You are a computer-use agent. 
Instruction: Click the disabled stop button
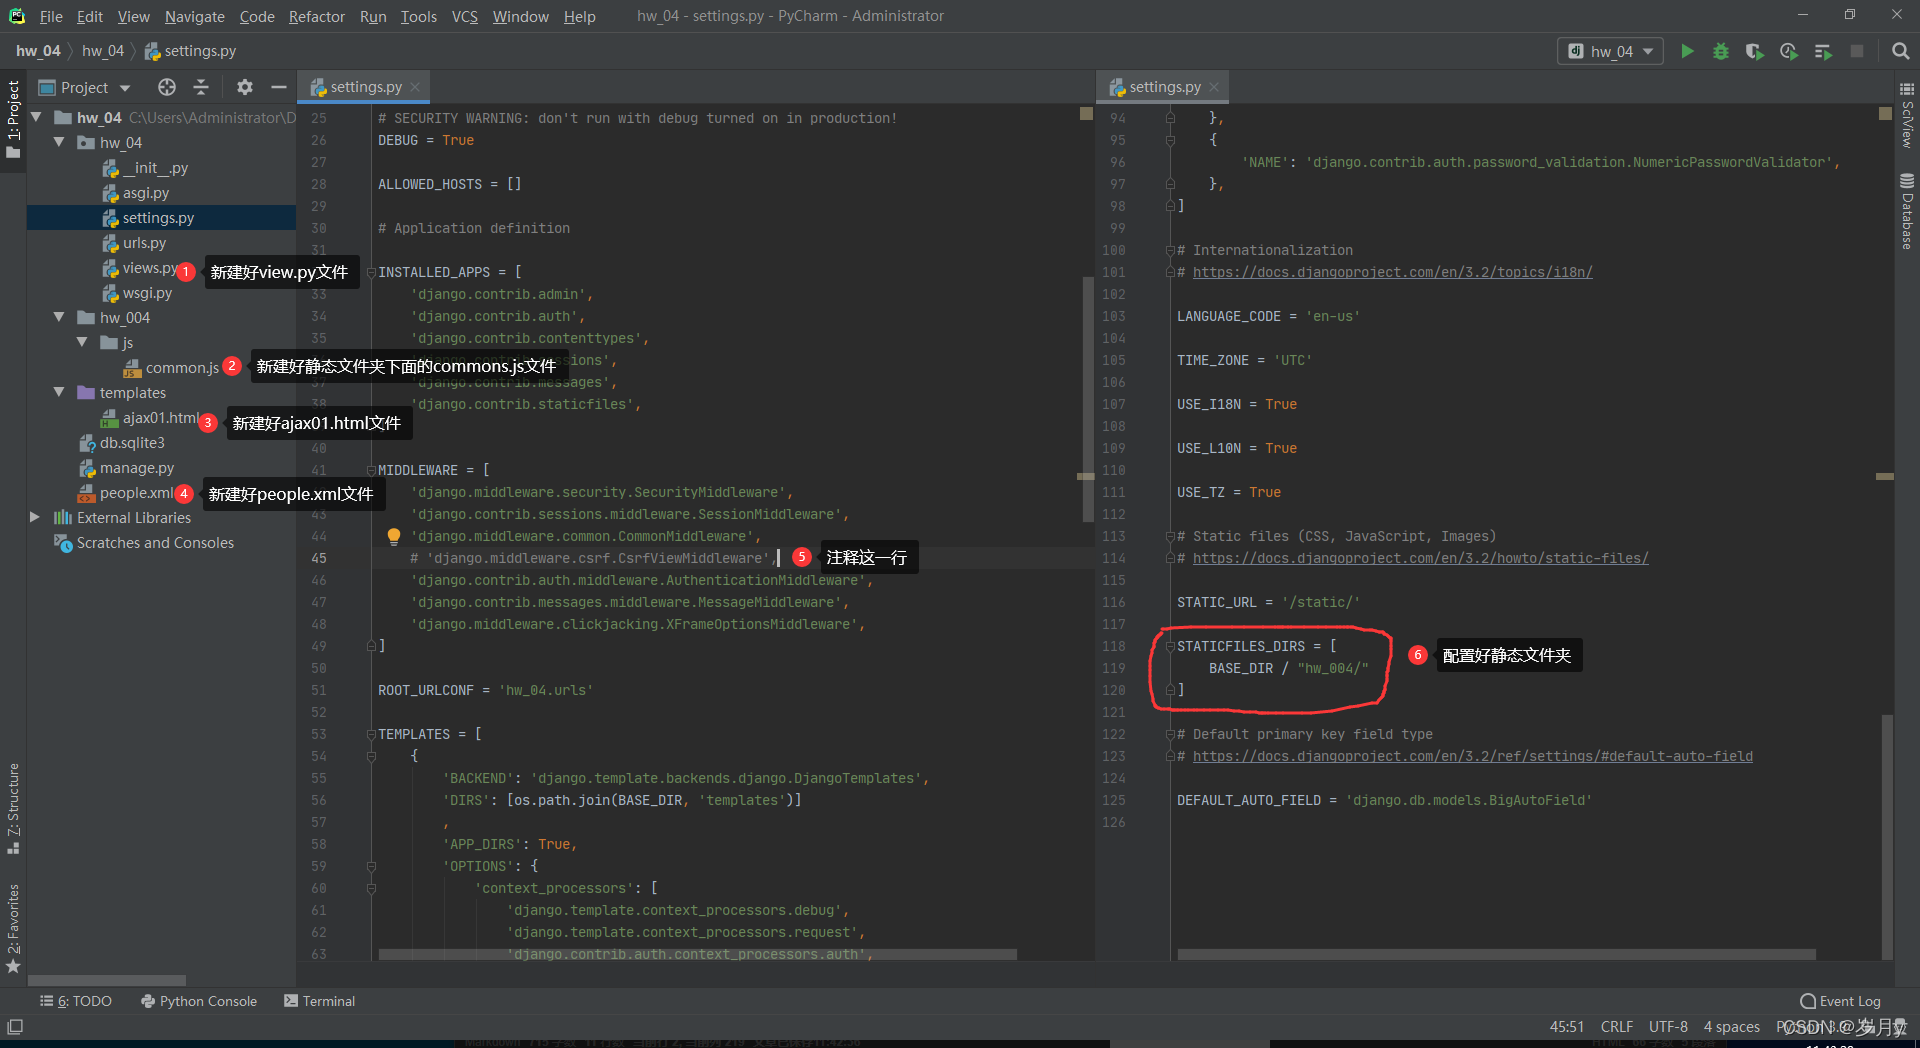tap(1857, 51)
